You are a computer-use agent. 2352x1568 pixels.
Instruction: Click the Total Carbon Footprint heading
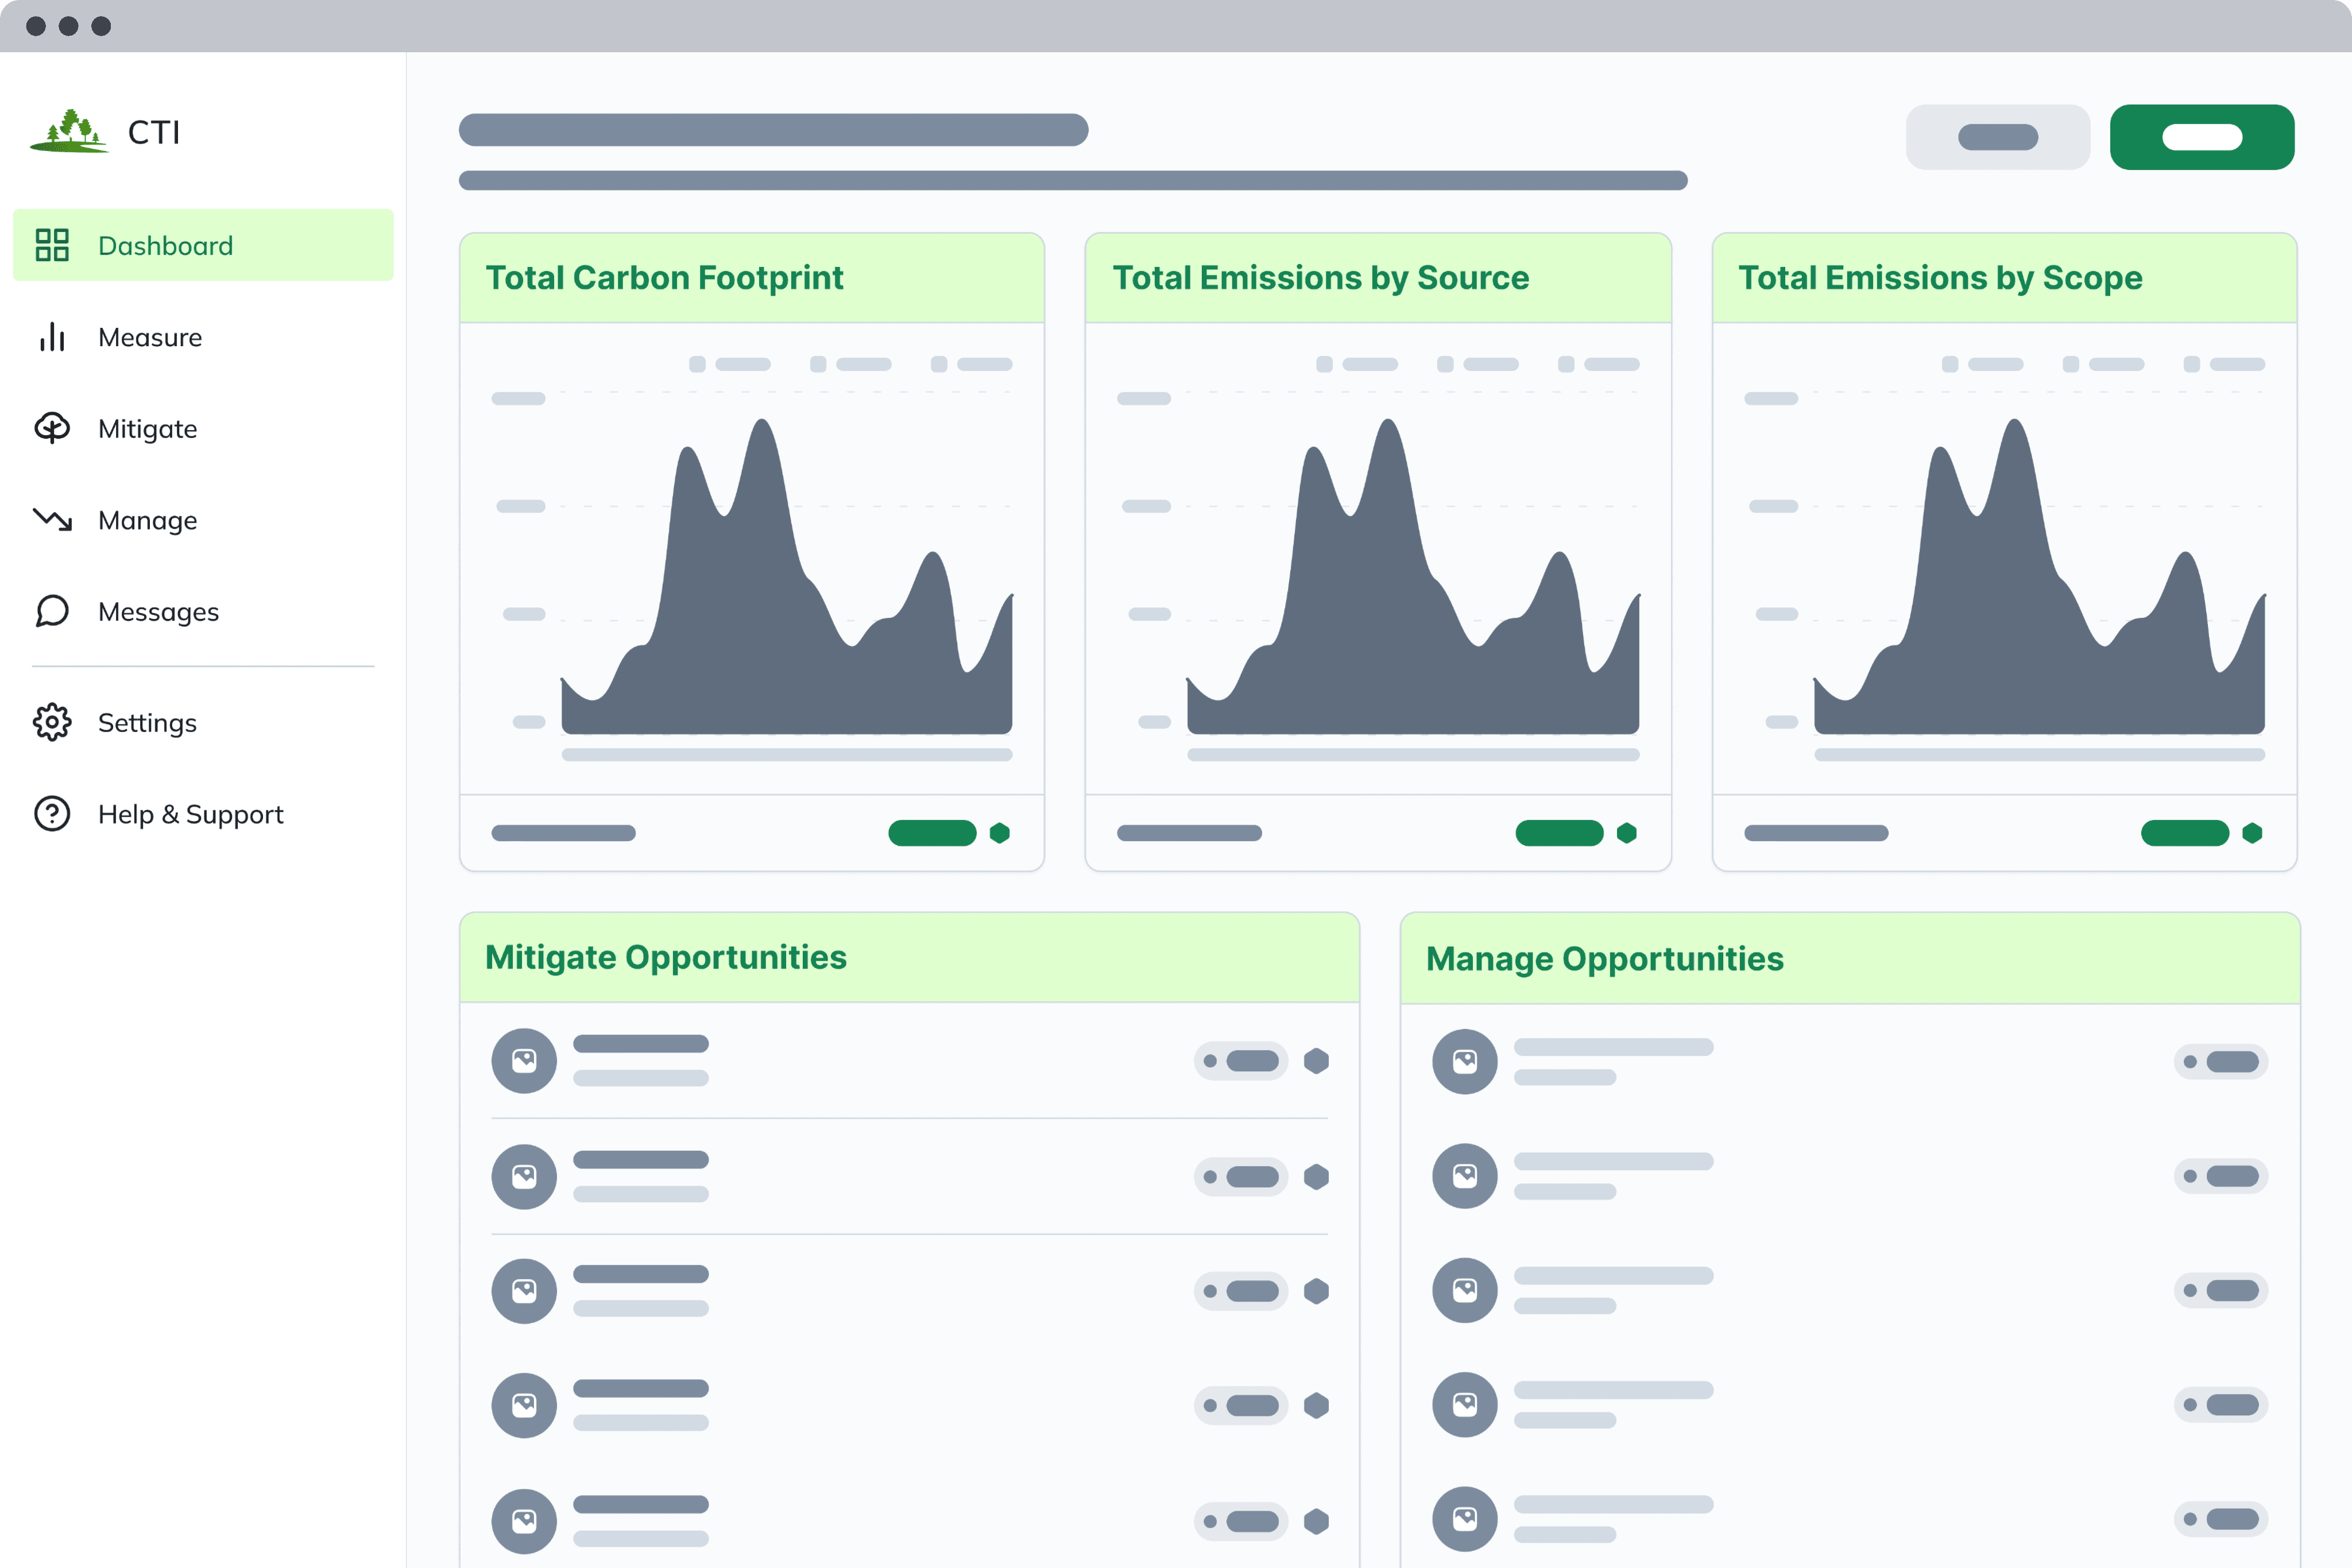click(x=664, y=278)
